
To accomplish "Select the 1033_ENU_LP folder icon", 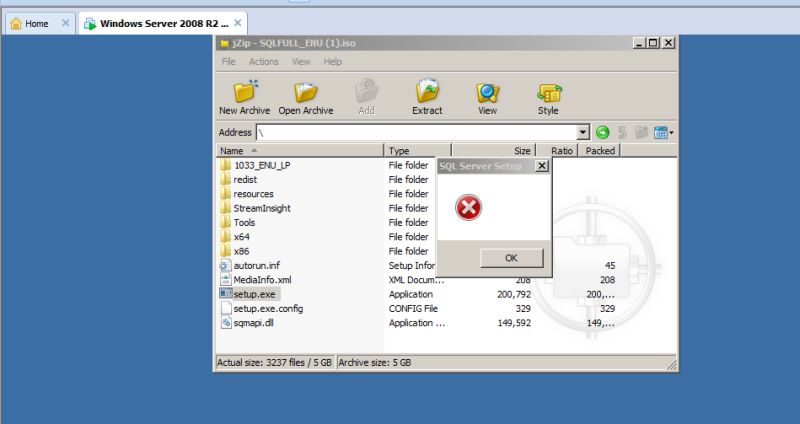I will tap(226, 165).
